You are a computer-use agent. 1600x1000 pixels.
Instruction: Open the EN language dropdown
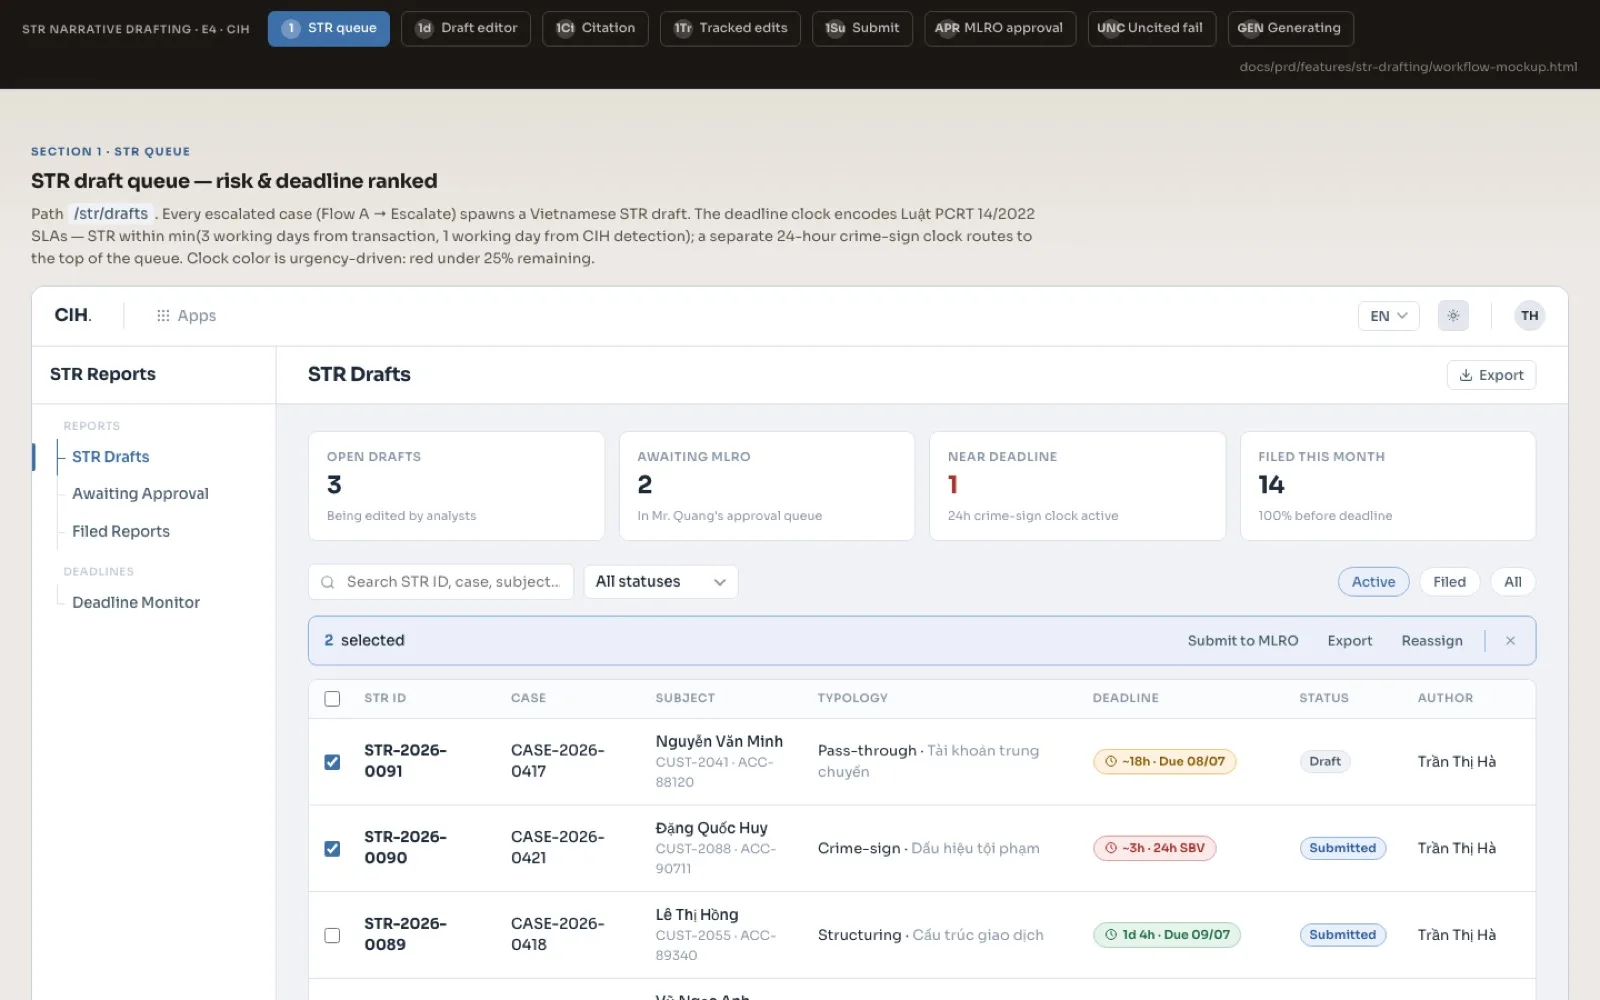point(1388,316)
